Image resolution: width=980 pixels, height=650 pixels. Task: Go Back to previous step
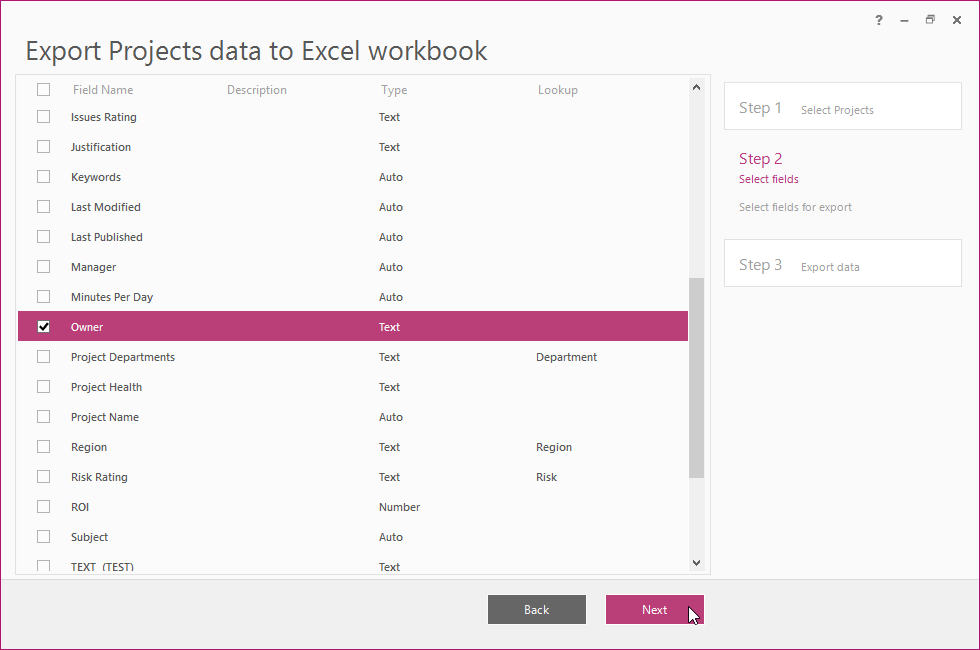[537, 610]
